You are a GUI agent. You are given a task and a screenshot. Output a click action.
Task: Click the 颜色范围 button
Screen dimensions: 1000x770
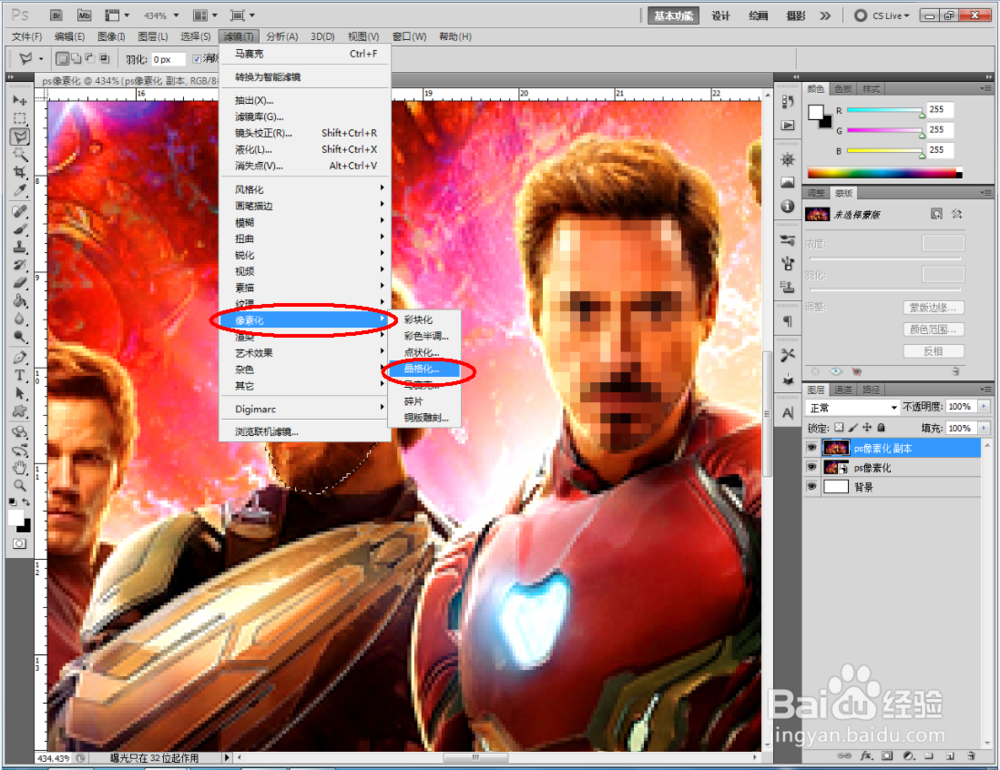(933, 329)
